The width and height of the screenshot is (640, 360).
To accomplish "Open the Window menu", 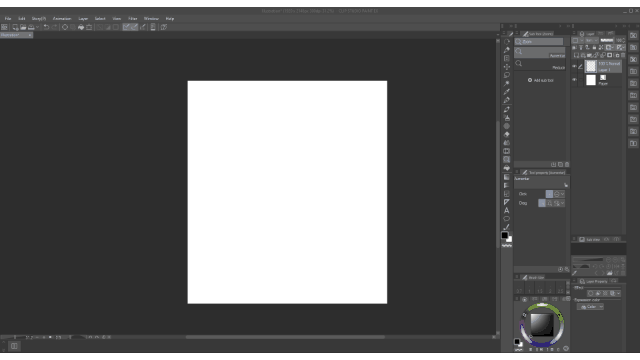I will tap(151, 19).
